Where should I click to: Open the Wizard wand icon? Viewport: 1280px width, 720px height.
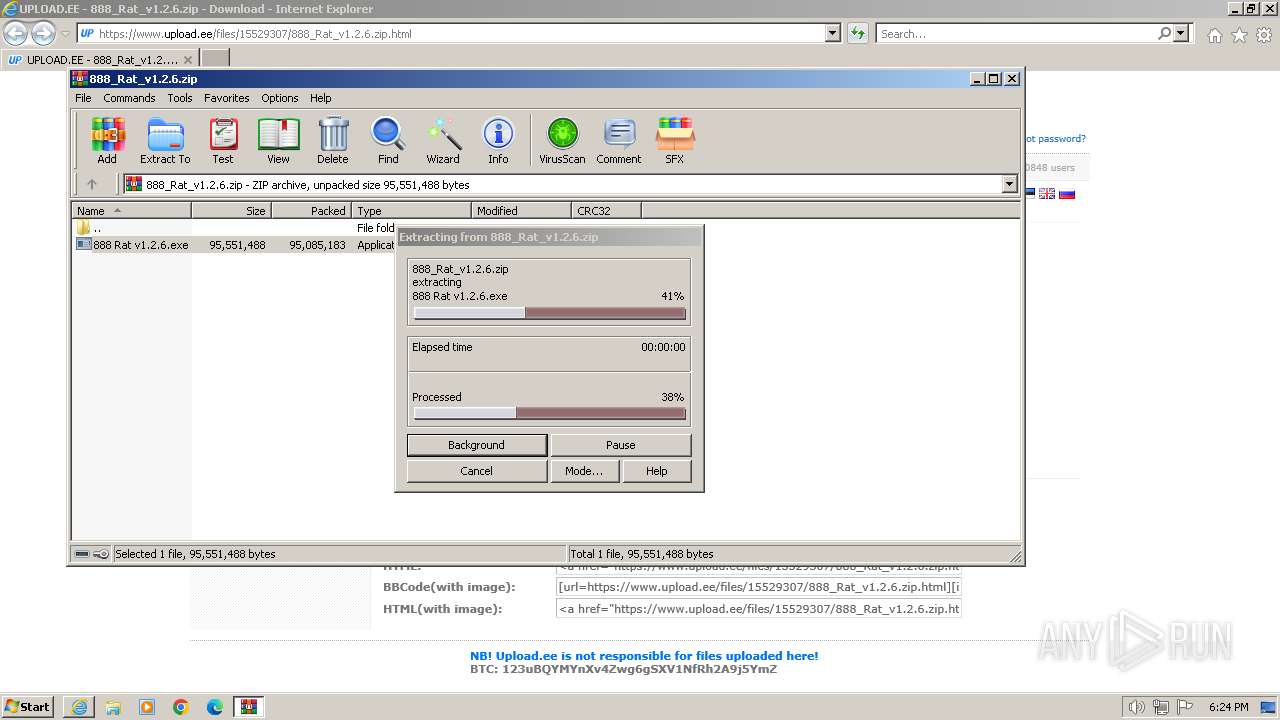[443, 140]
